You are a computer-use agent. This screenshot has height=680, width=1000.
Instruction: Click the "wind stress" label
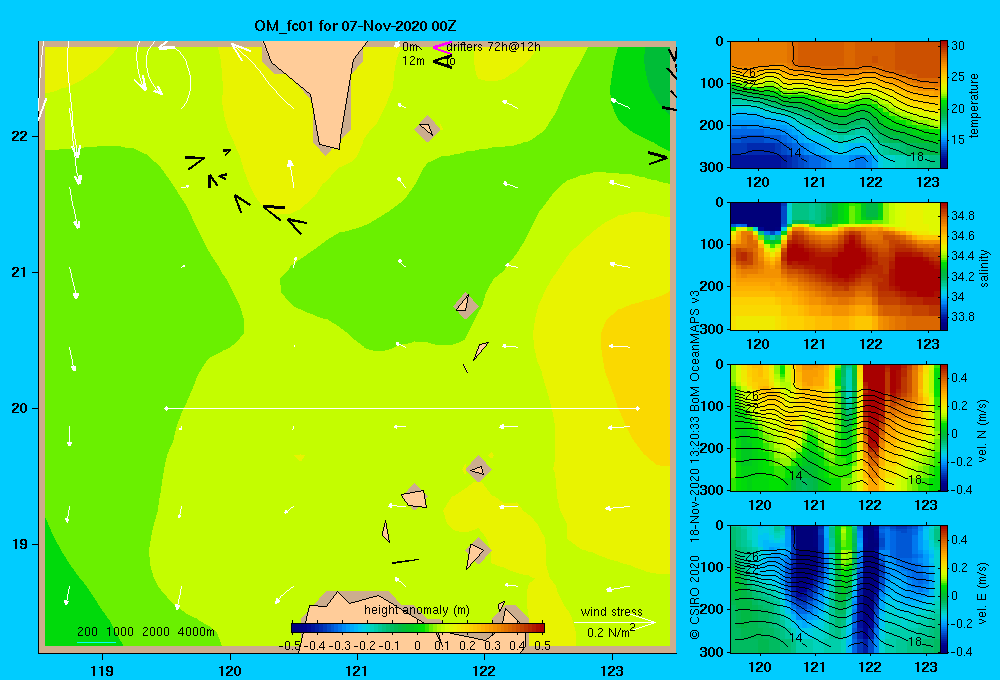(612, 612)
